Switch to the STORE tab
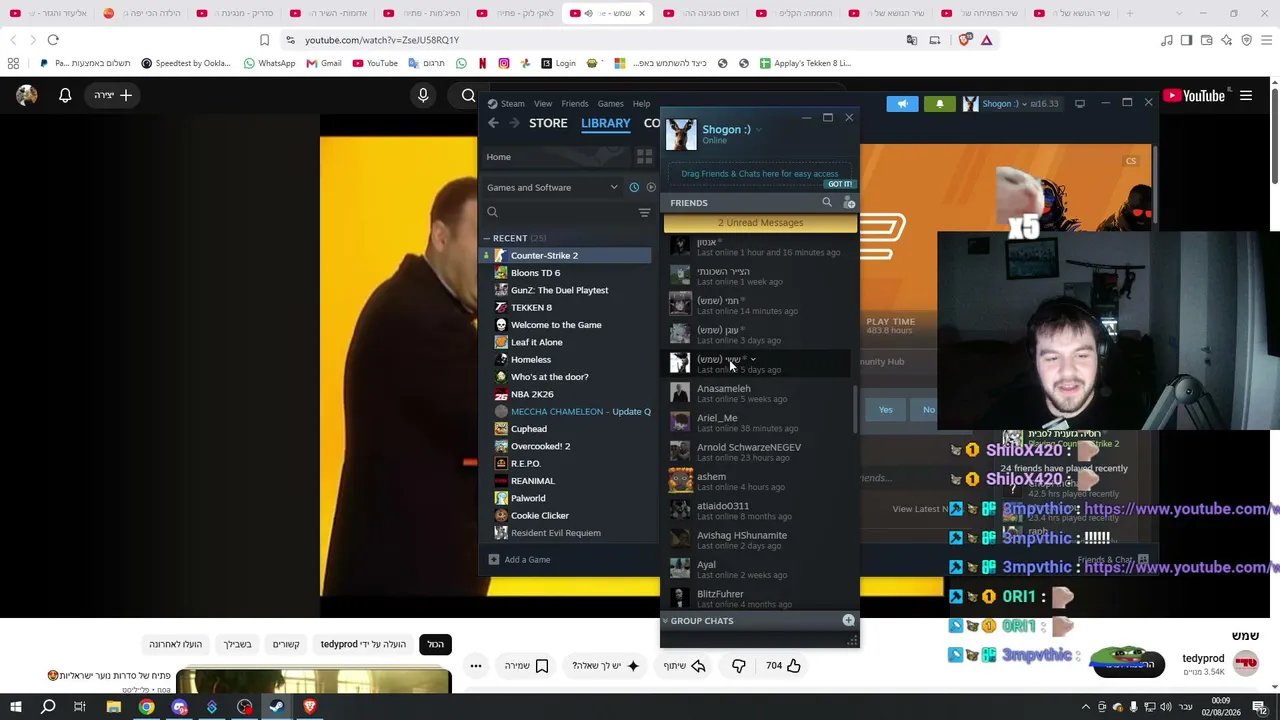The height and width of the screenshot is (720, 1280). [548, 123]
